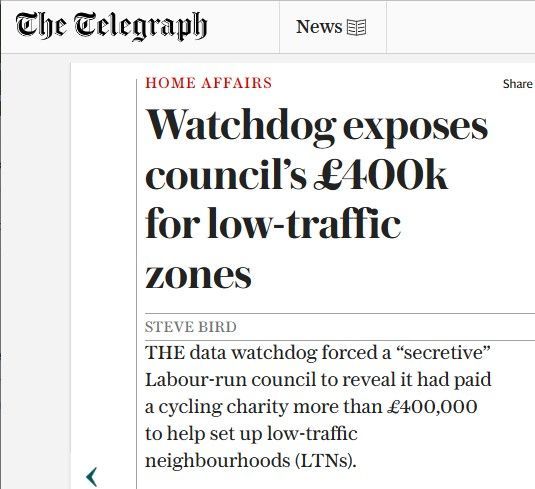Click headline line 'council's £400k'

[x=296, y=177]
